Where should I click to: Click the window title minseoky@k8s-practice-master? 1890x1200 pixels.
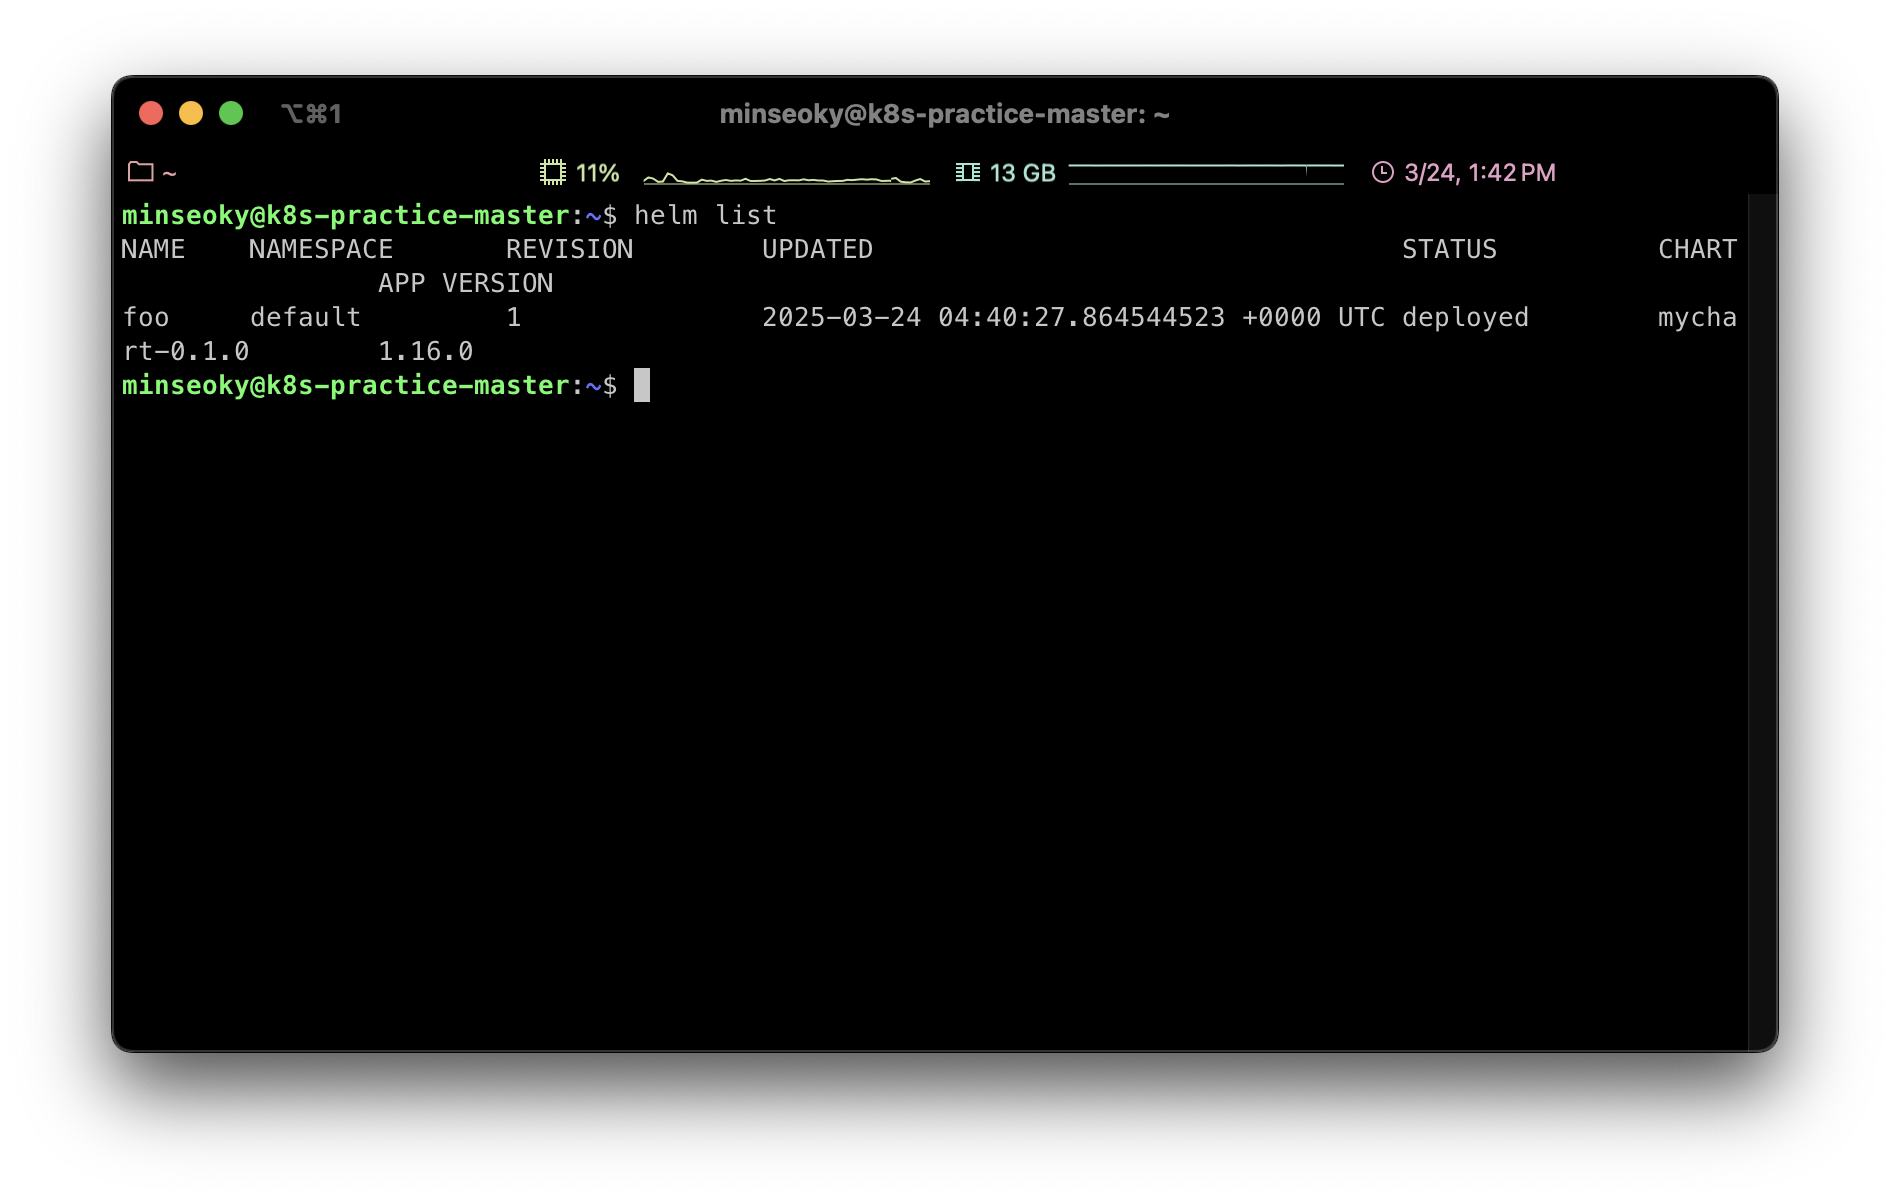944,114
